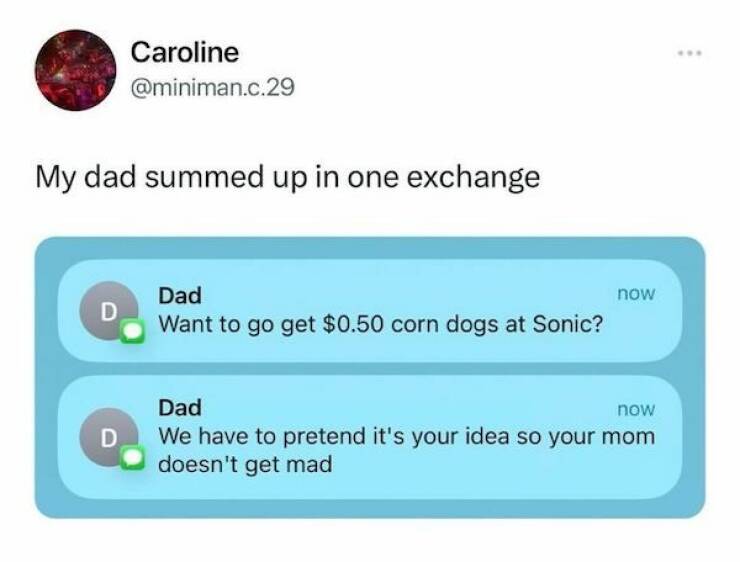The image size is (740, 562).
Task: Click the "My dad summed up" post text
Action: (288, 178)
